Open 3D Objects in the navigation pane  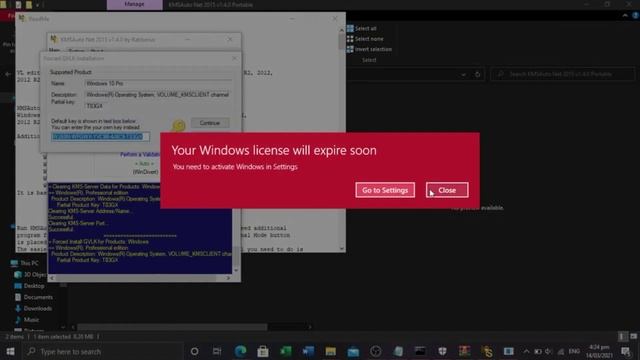(x=30, y=275)
